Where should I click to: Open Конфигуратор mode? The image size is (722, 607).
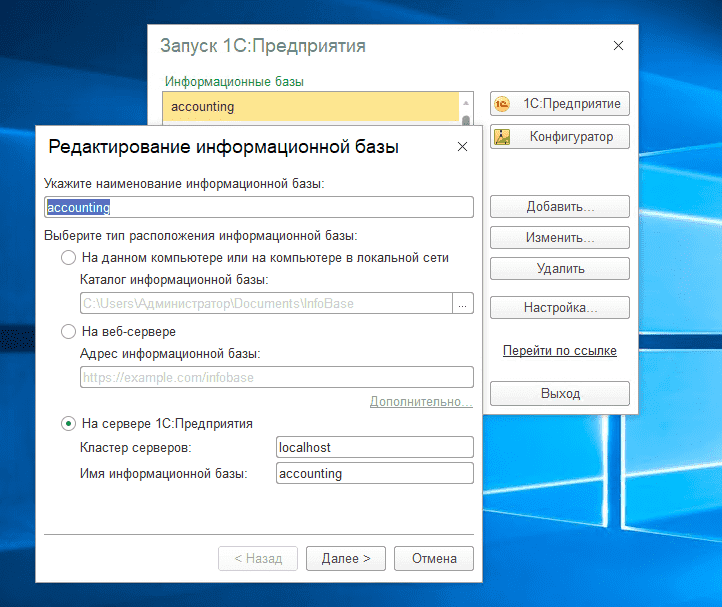pyautogui.click(x=559, y=137)
